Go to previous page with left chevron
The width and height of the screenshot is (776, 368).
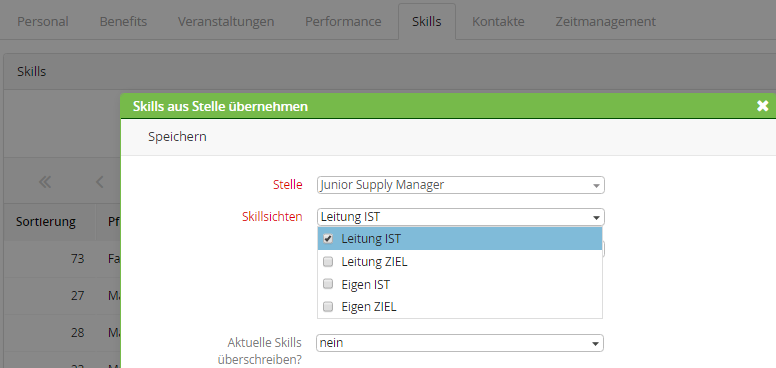(99, 183)
